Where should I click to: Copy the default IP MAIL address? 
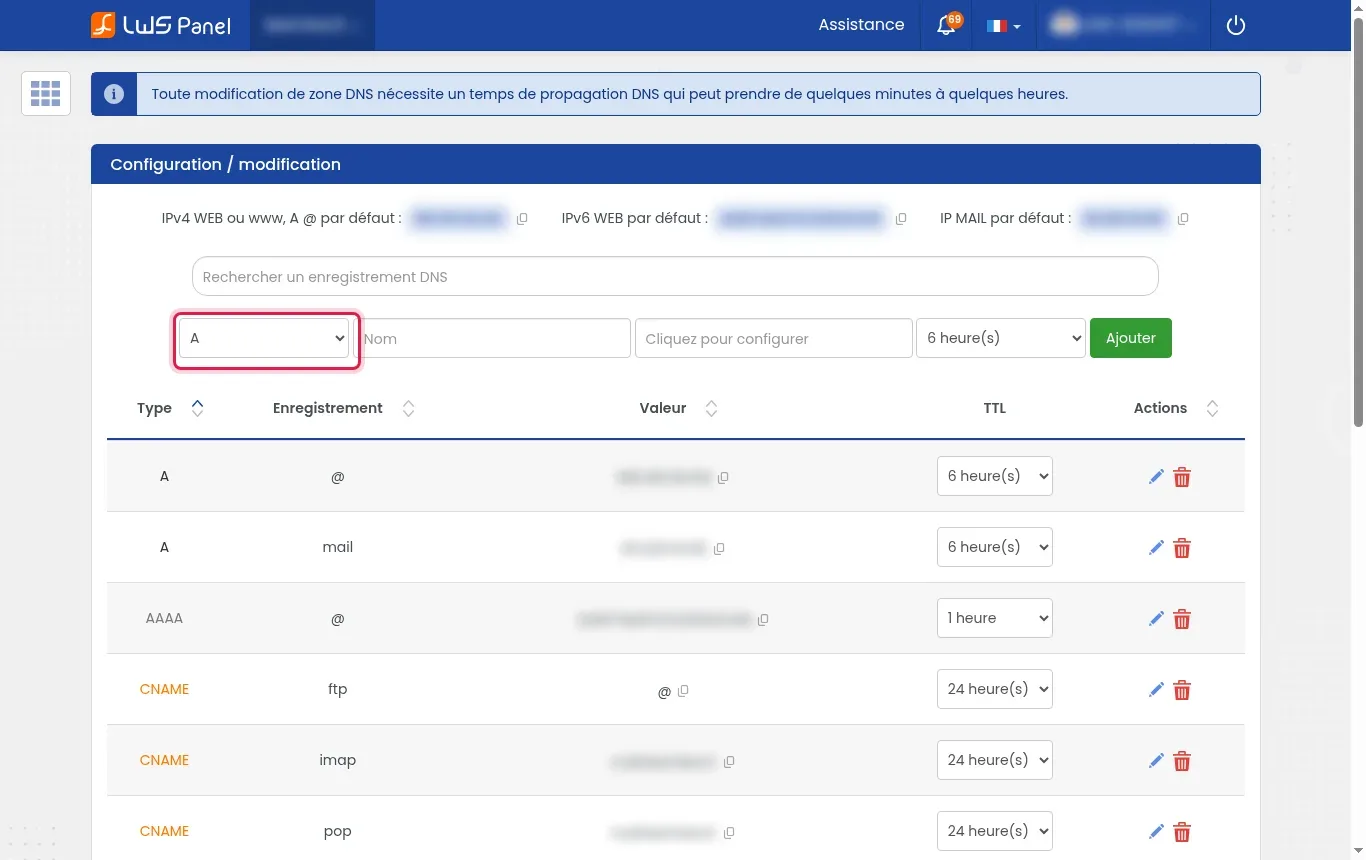pos(1183,219)
